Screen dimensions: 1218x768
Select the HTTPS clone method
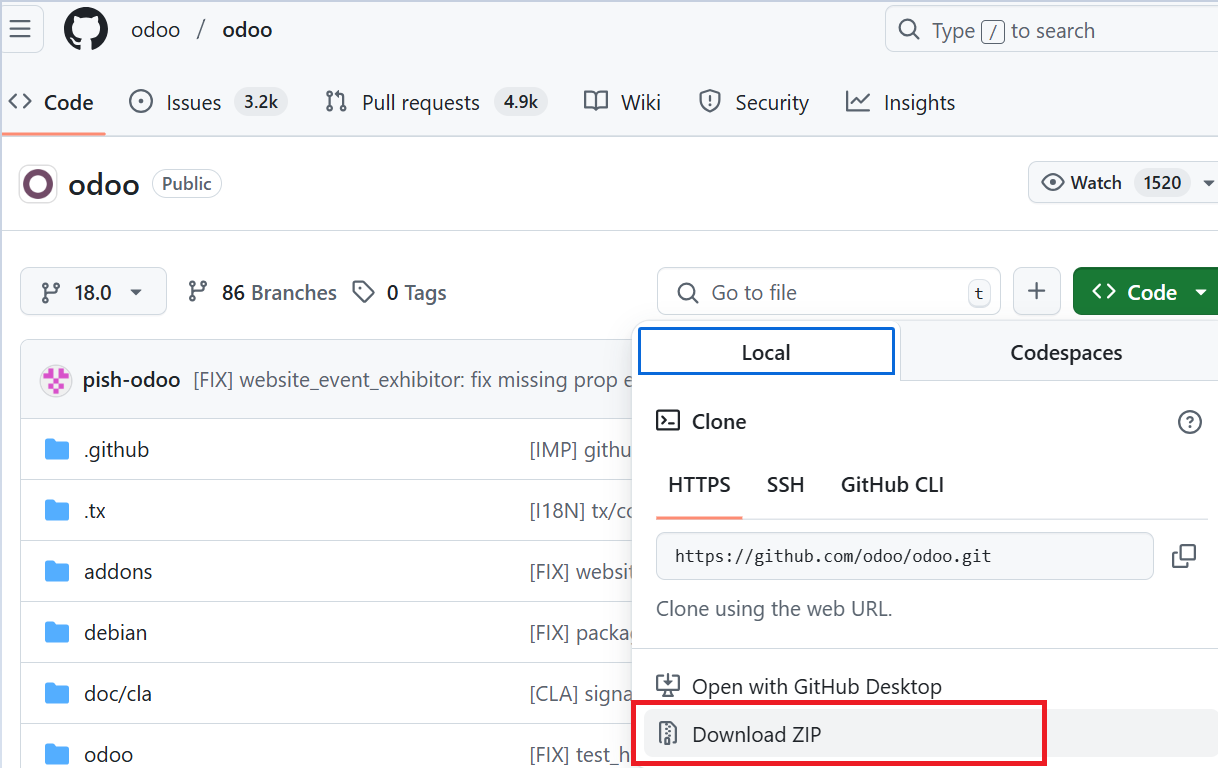coord(699,485)
